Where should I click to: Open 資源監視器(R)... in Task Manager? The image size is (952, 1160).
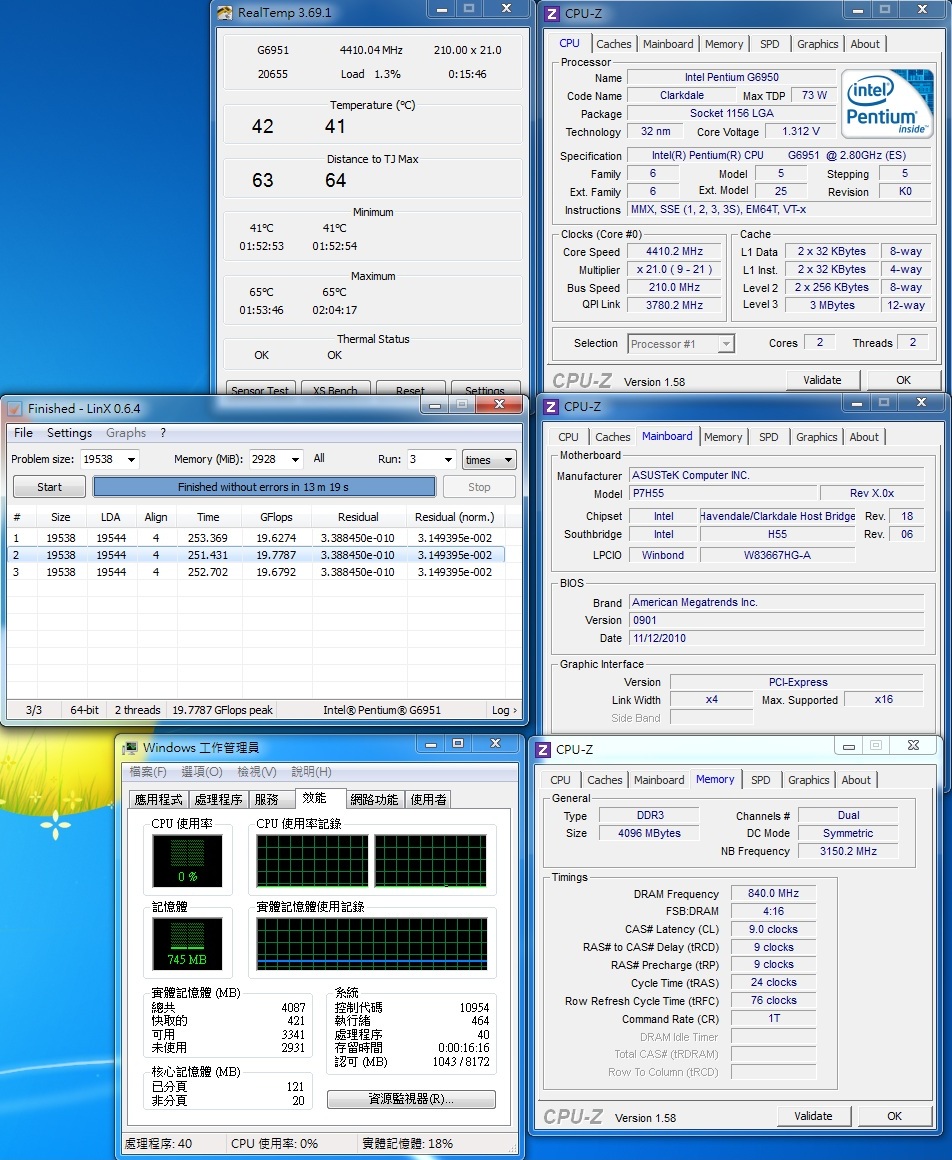coord(411,1099)
